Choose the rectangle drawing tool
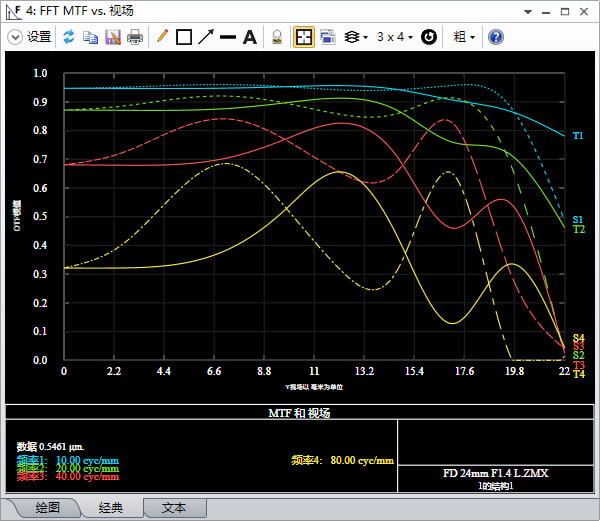 184,37
